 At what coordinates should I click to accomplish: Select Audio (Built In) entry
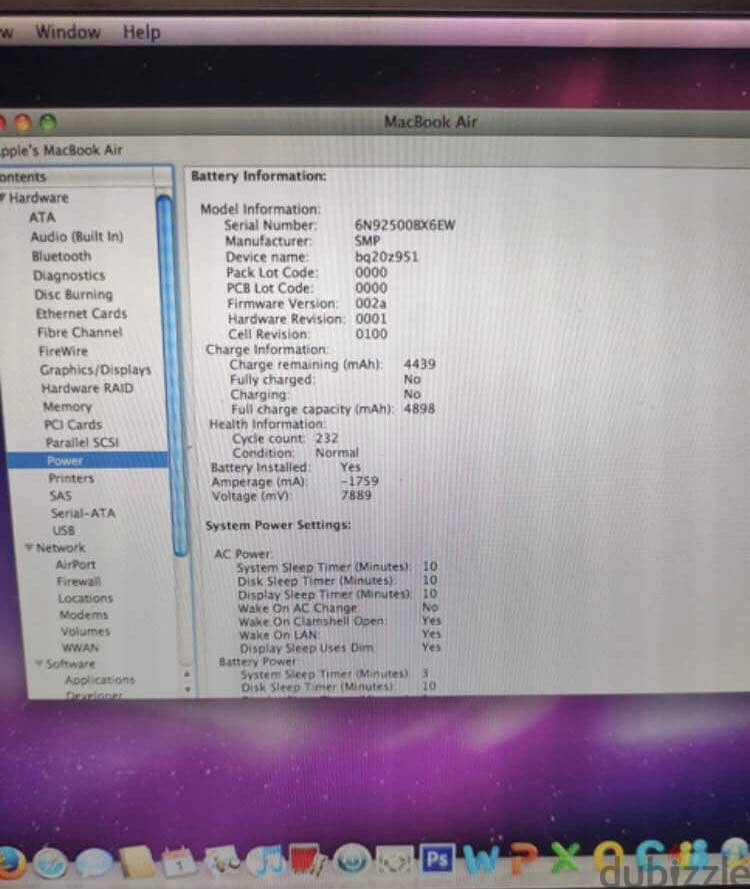coord(77,236)
